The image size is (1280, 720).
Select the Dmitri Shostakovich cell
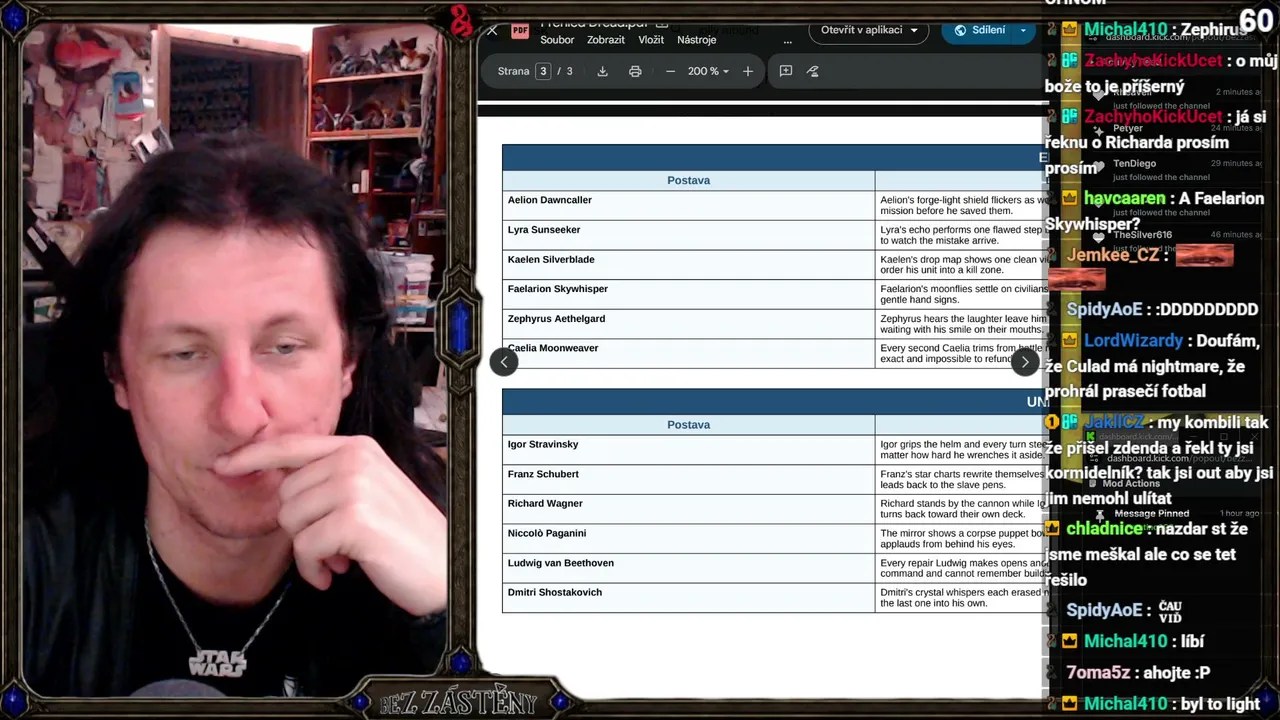689,598
